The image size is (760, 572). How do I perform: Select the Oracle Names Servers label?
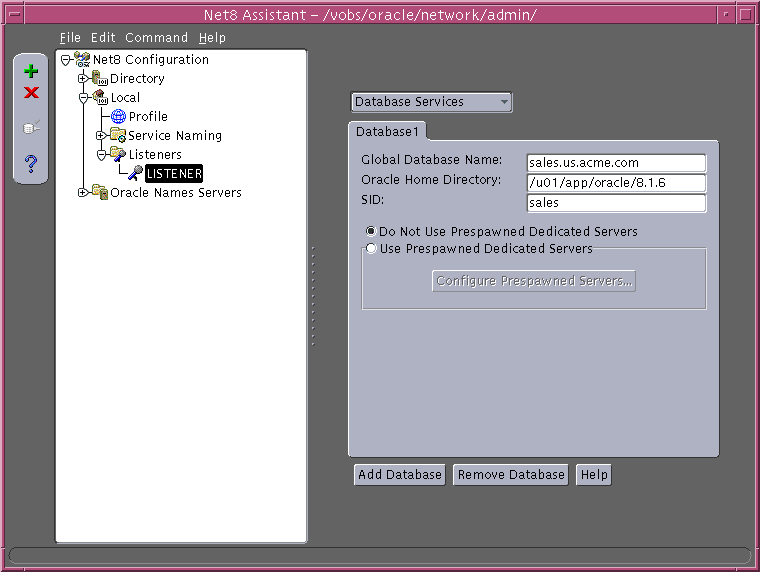[x=176, y=192]
